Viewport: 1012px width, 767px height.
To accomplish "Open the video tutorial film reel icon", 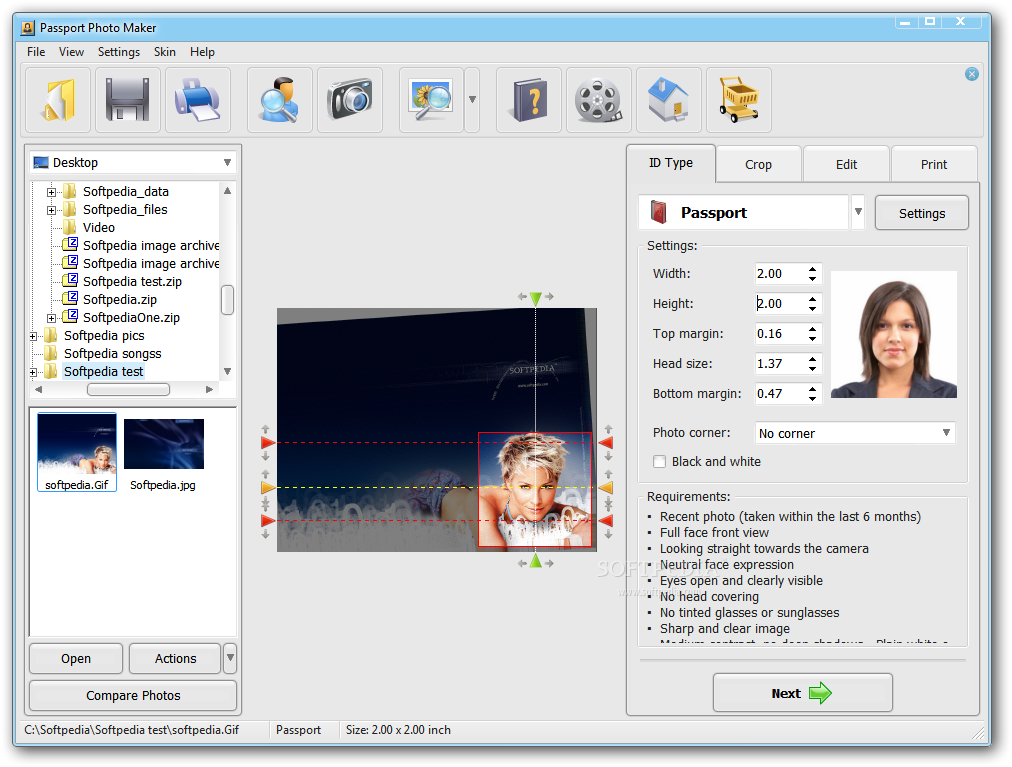I will 598,100.
